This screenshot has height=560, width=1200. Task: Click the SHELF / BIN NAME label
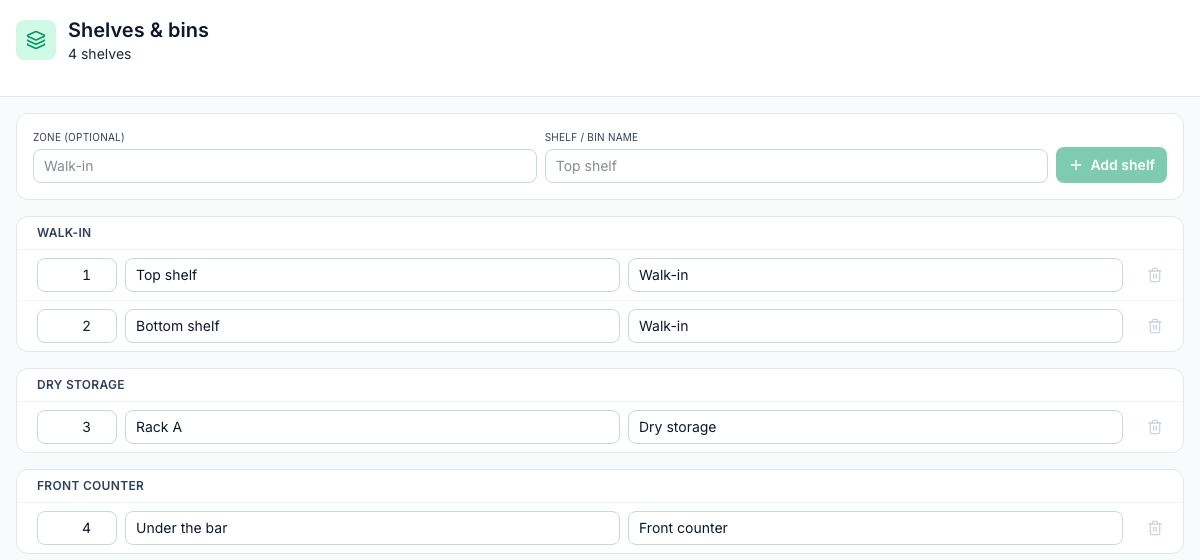click(x=591, y=137)
